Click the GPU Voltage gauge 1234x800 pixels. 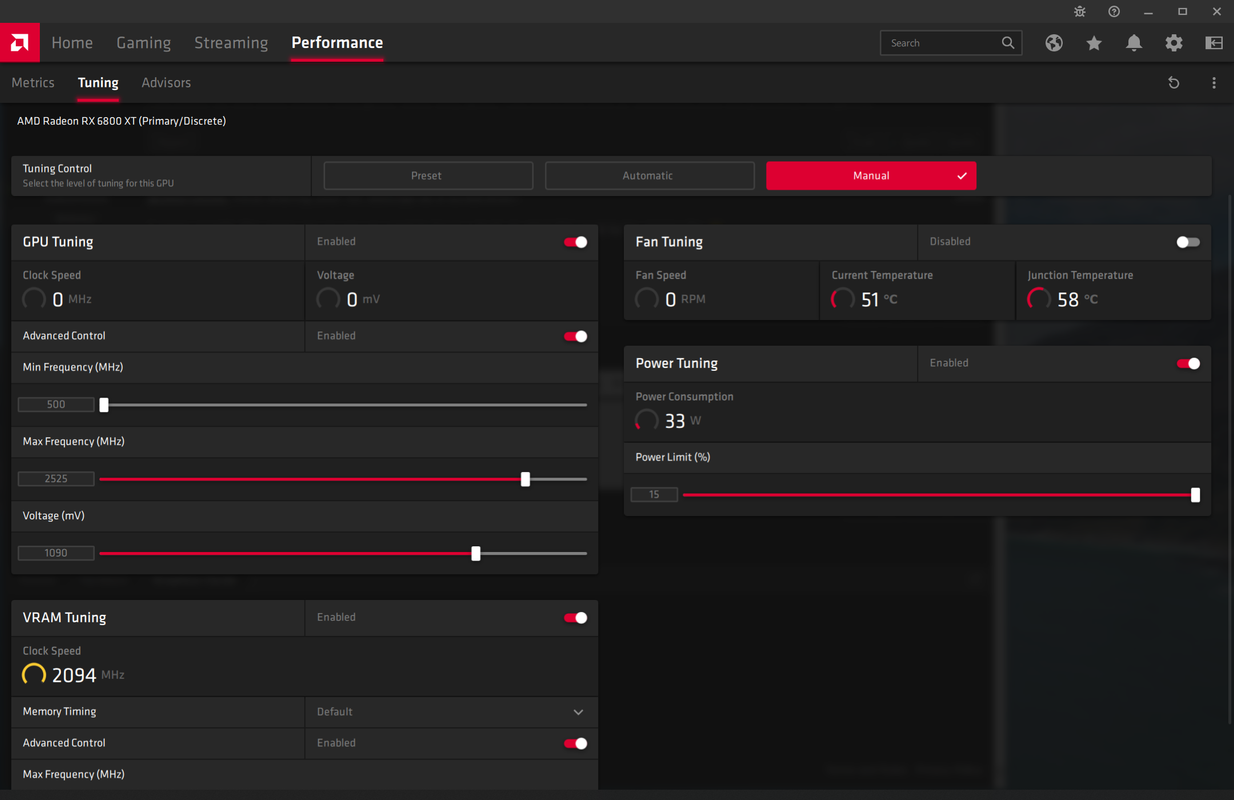click(x=328, y=299)
